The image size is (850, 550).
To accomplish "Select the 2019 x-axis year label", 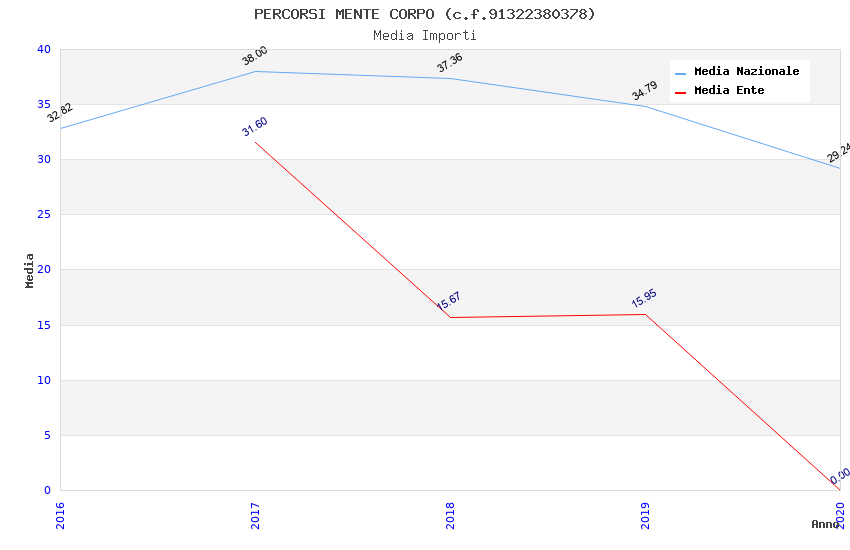I will tap(645, 515).
